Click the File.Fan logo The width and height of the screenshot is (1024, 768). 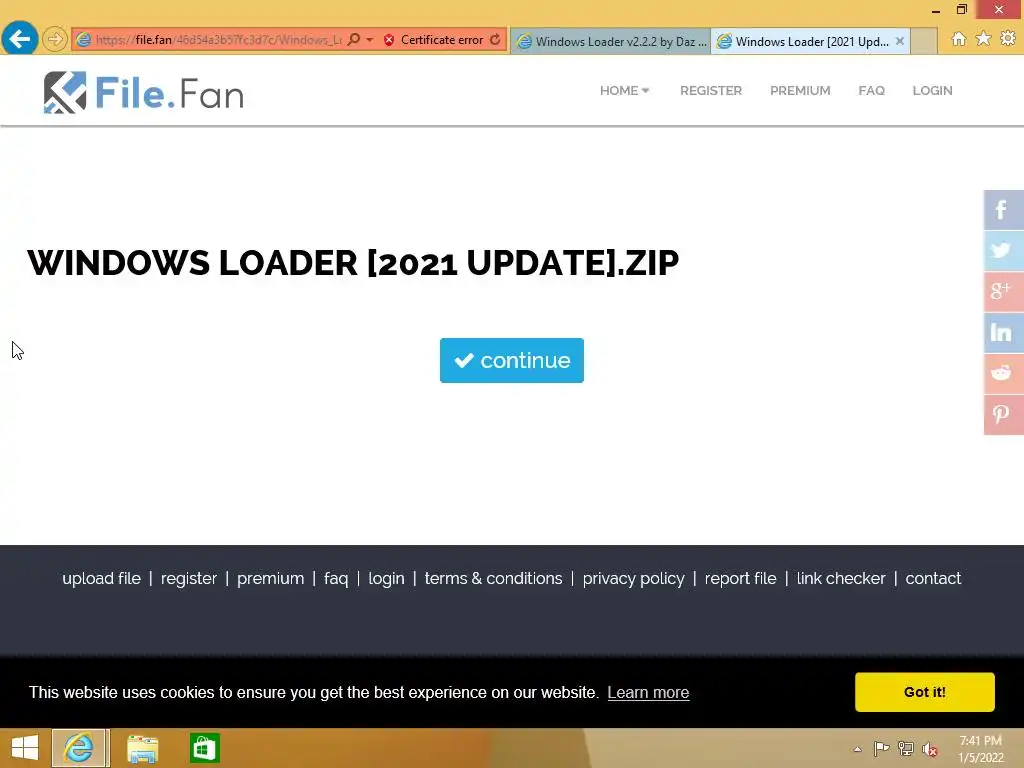144,93
